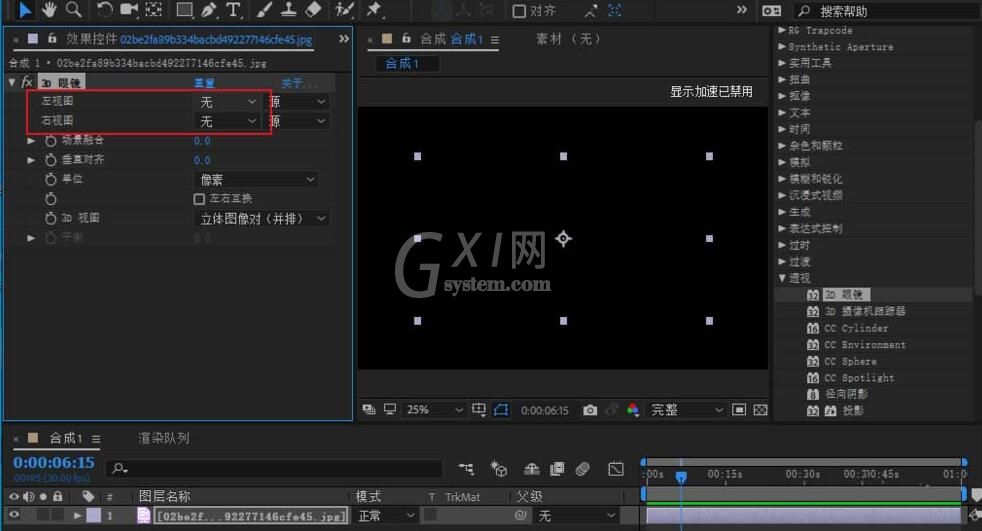Viewport: 982px width, 531px height.
Task: Expand the 扭曲 effects category
Action: 782,80
